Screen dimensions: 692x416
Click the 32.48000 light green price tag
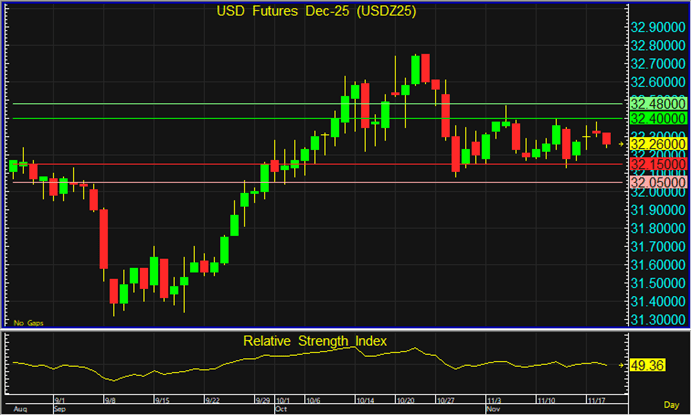[657, 103]
